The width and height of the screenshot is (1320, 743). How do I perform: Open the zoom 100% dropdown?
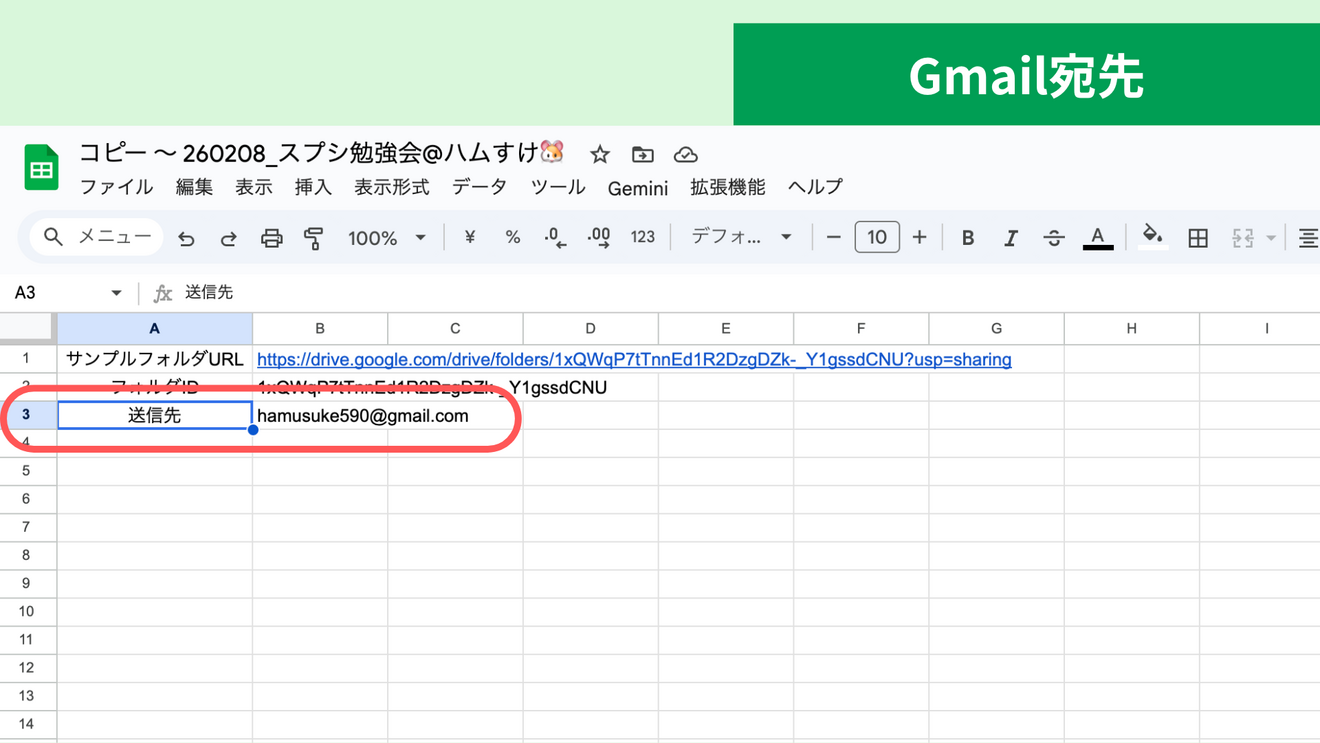click(x=387, y=238)
